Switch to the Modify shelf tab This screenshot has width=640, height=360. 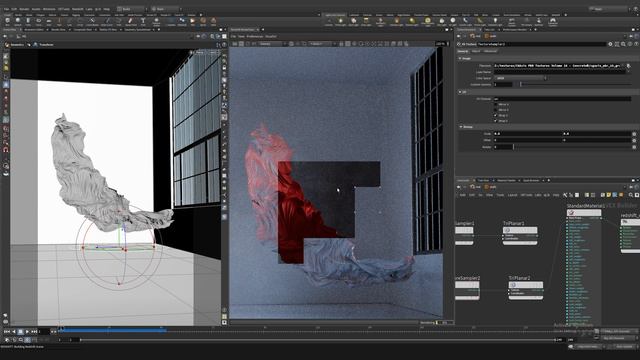click(x=18, y=15)
